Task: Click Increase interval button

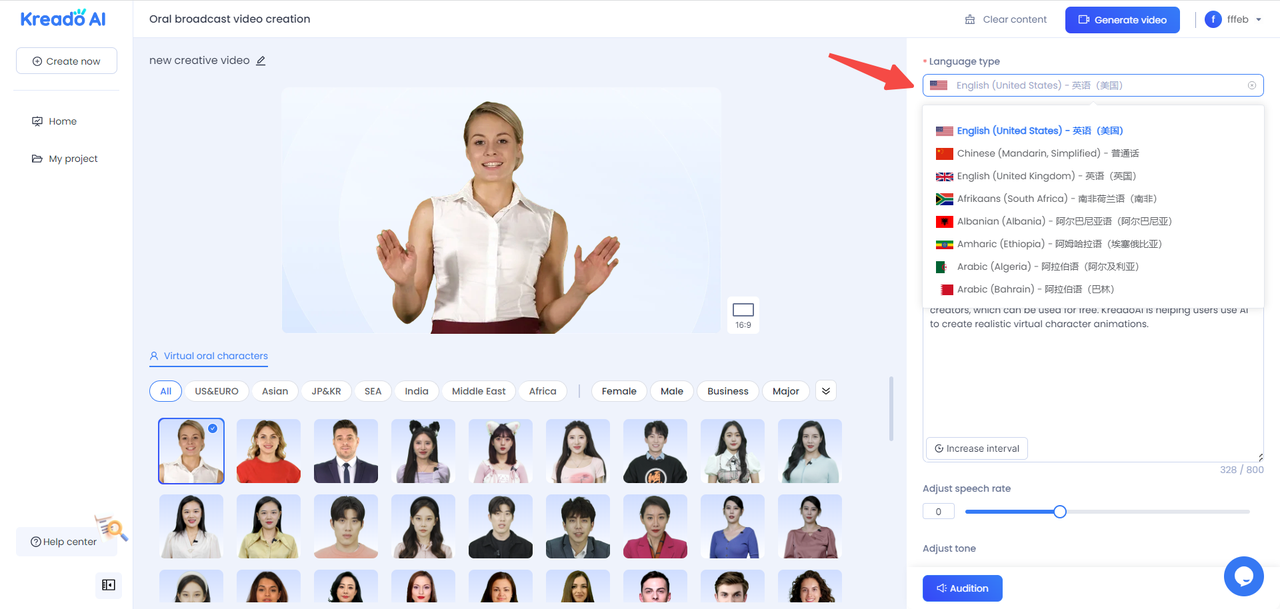Action: (x=976, y=449)
